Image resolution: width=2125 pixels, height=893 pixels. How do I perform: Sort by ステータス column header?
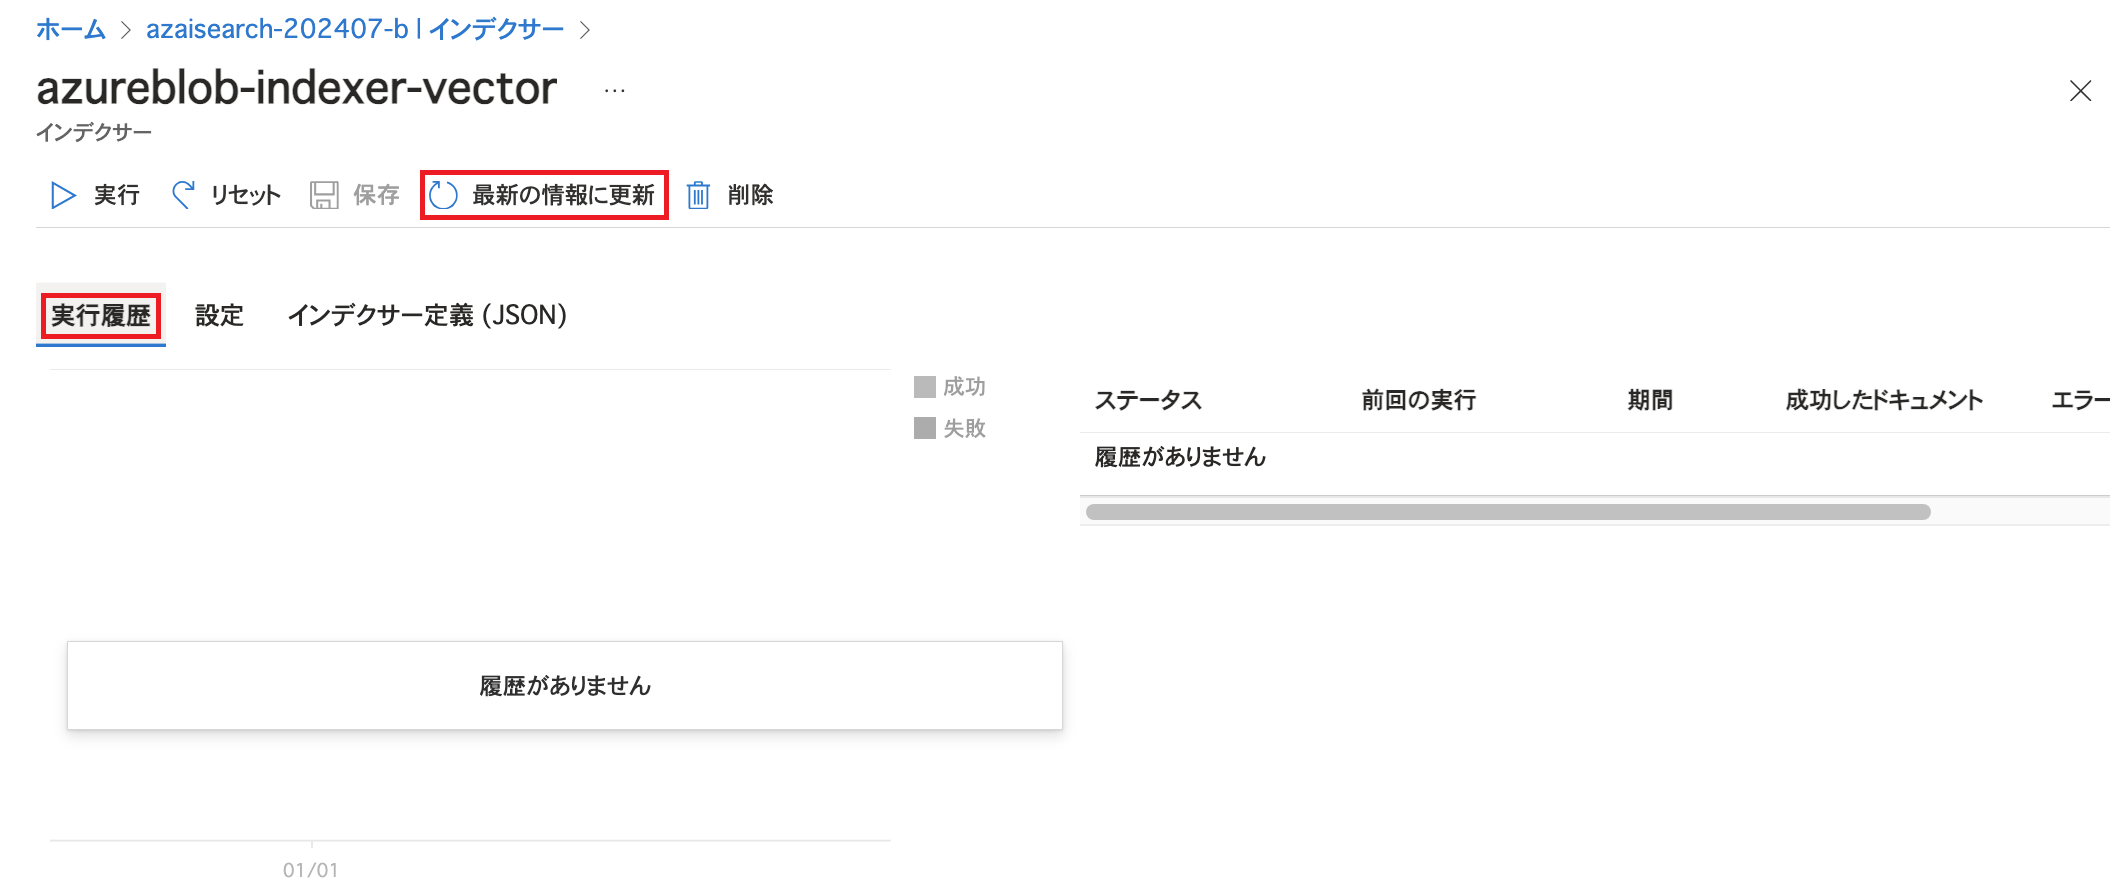point(1148,401)
